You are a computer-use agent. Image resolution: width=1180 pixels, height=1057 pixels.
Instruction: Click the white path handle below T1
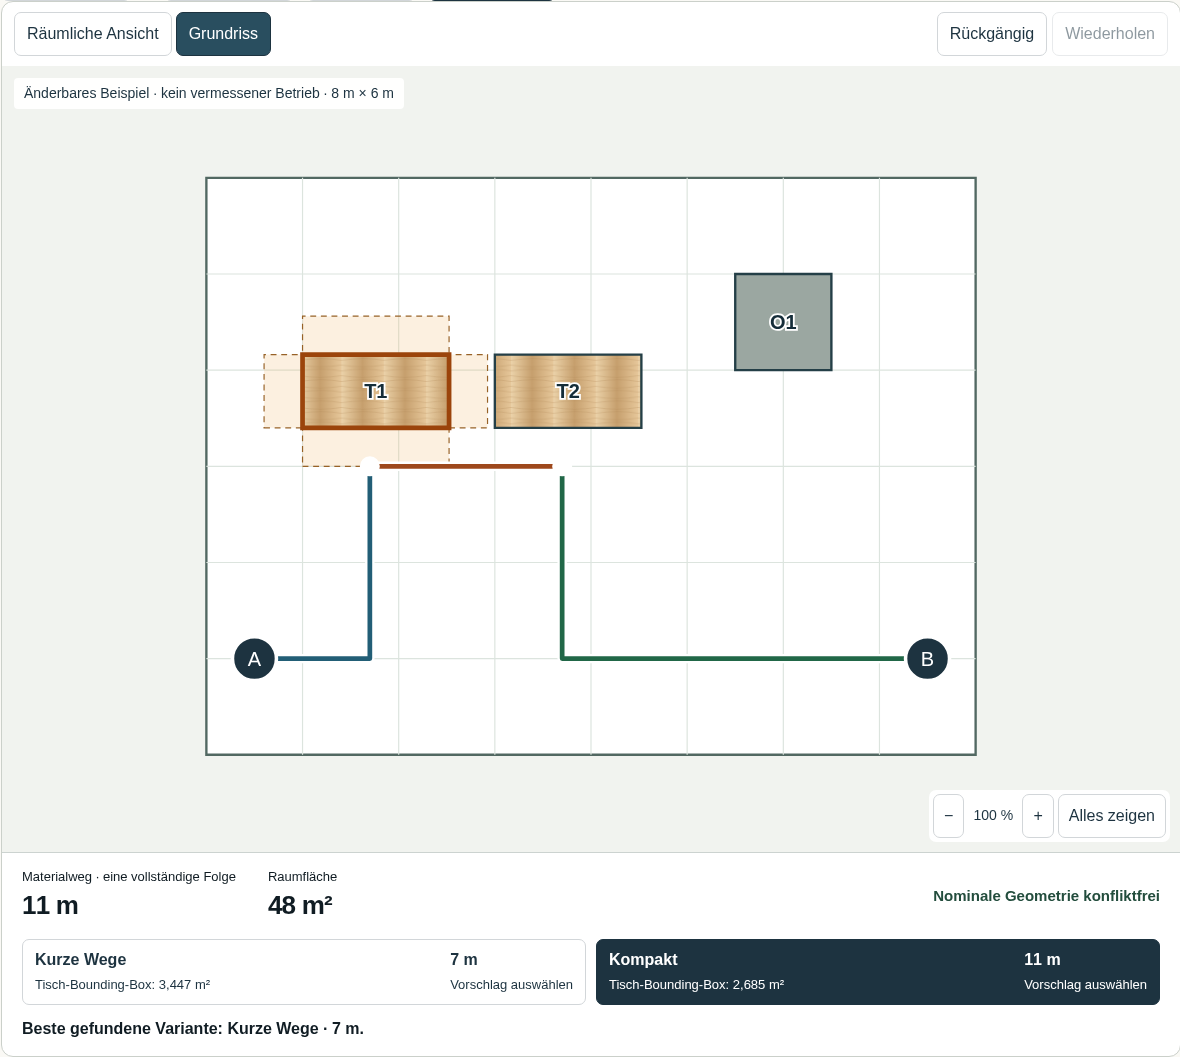pyautogui.click(x=370, y=466)
